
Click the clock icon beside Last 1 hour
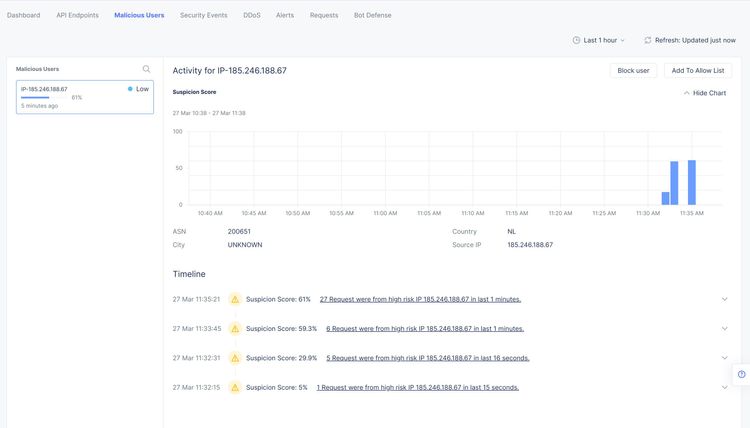tap(576, 40)
